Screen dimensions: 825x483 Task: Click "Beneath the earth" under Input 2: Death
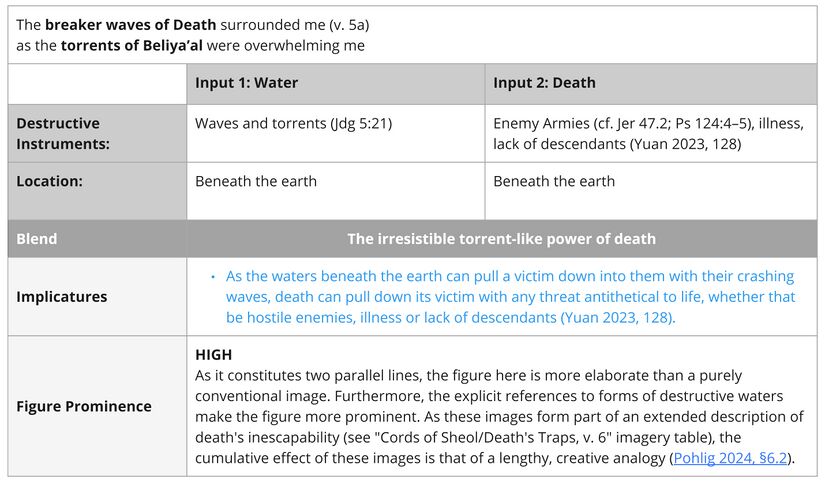554,181
